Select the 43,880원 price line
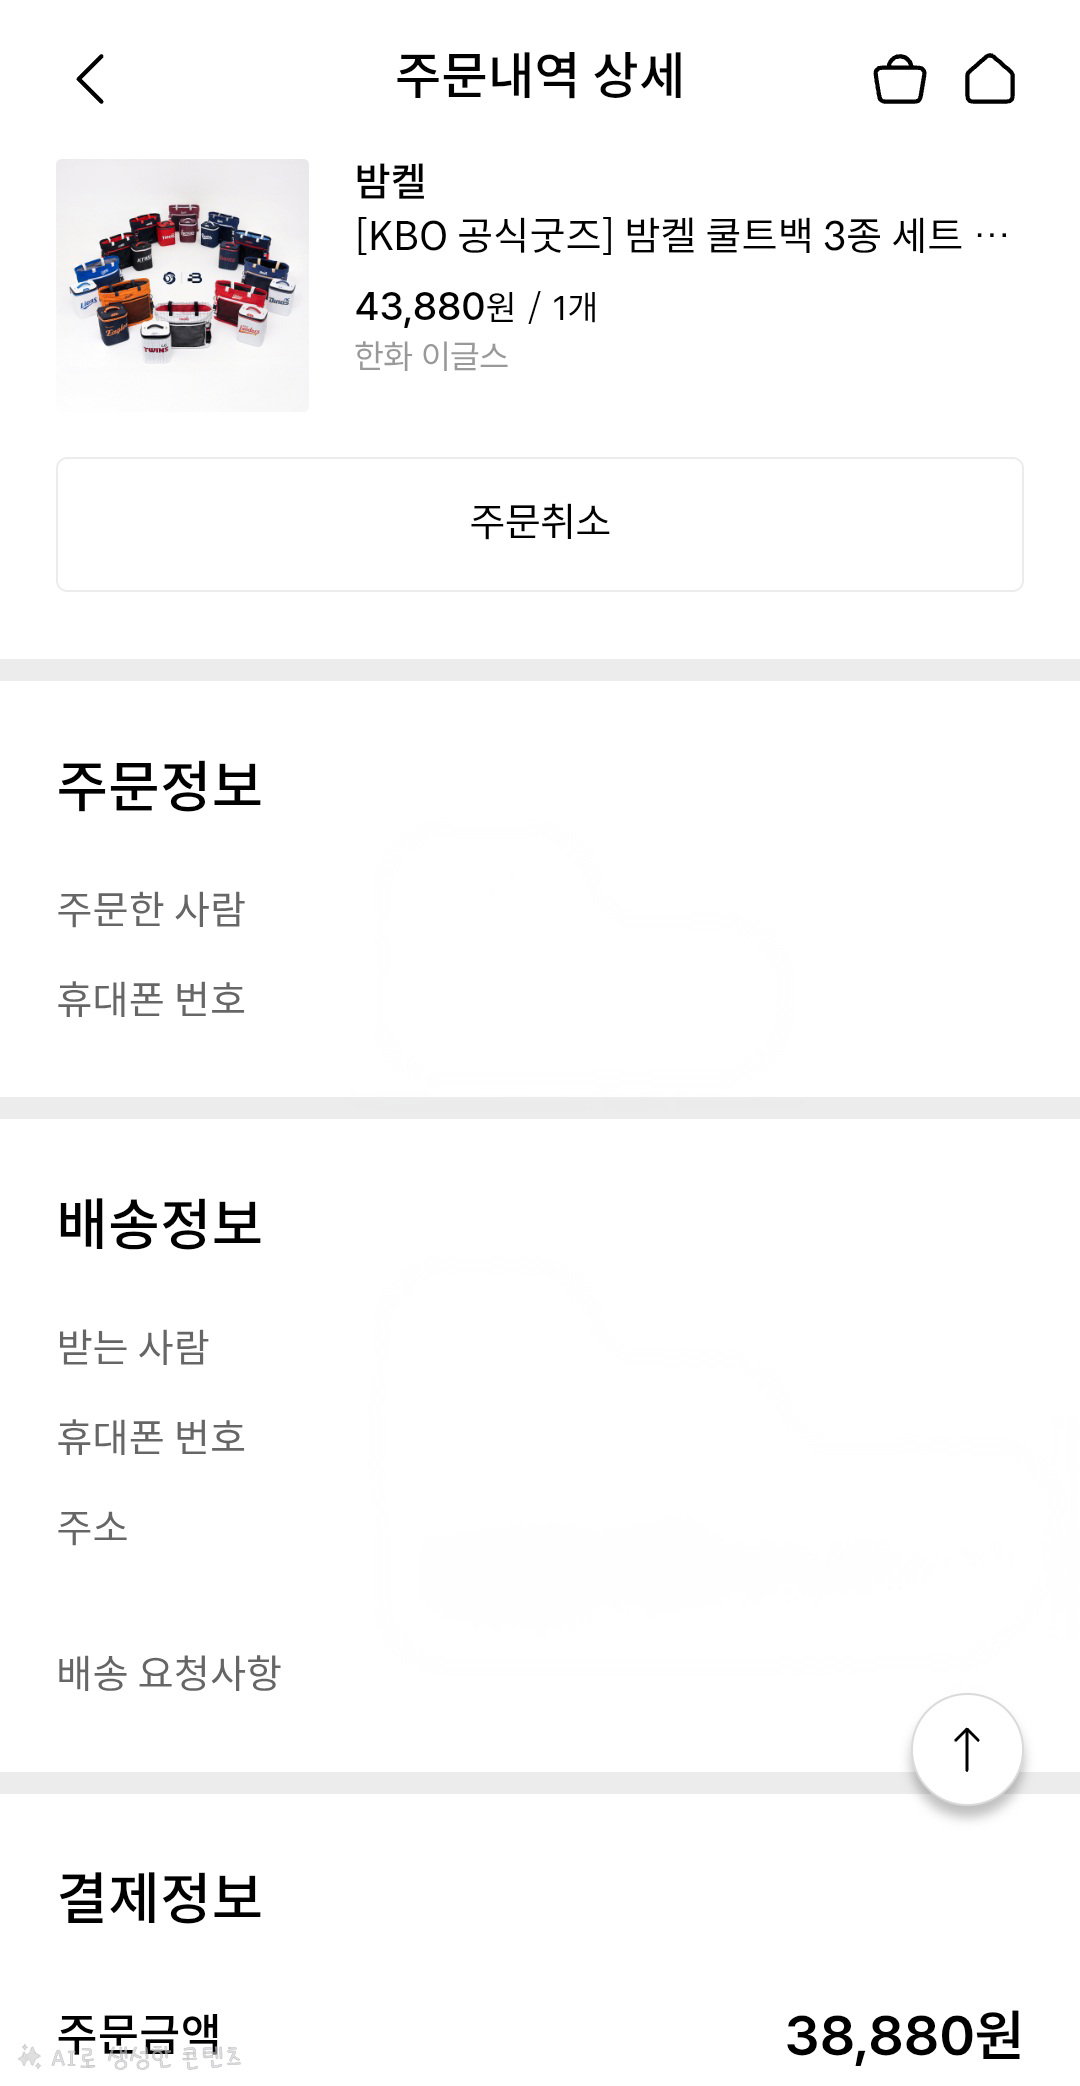1080x2086 pixels. 476,306
